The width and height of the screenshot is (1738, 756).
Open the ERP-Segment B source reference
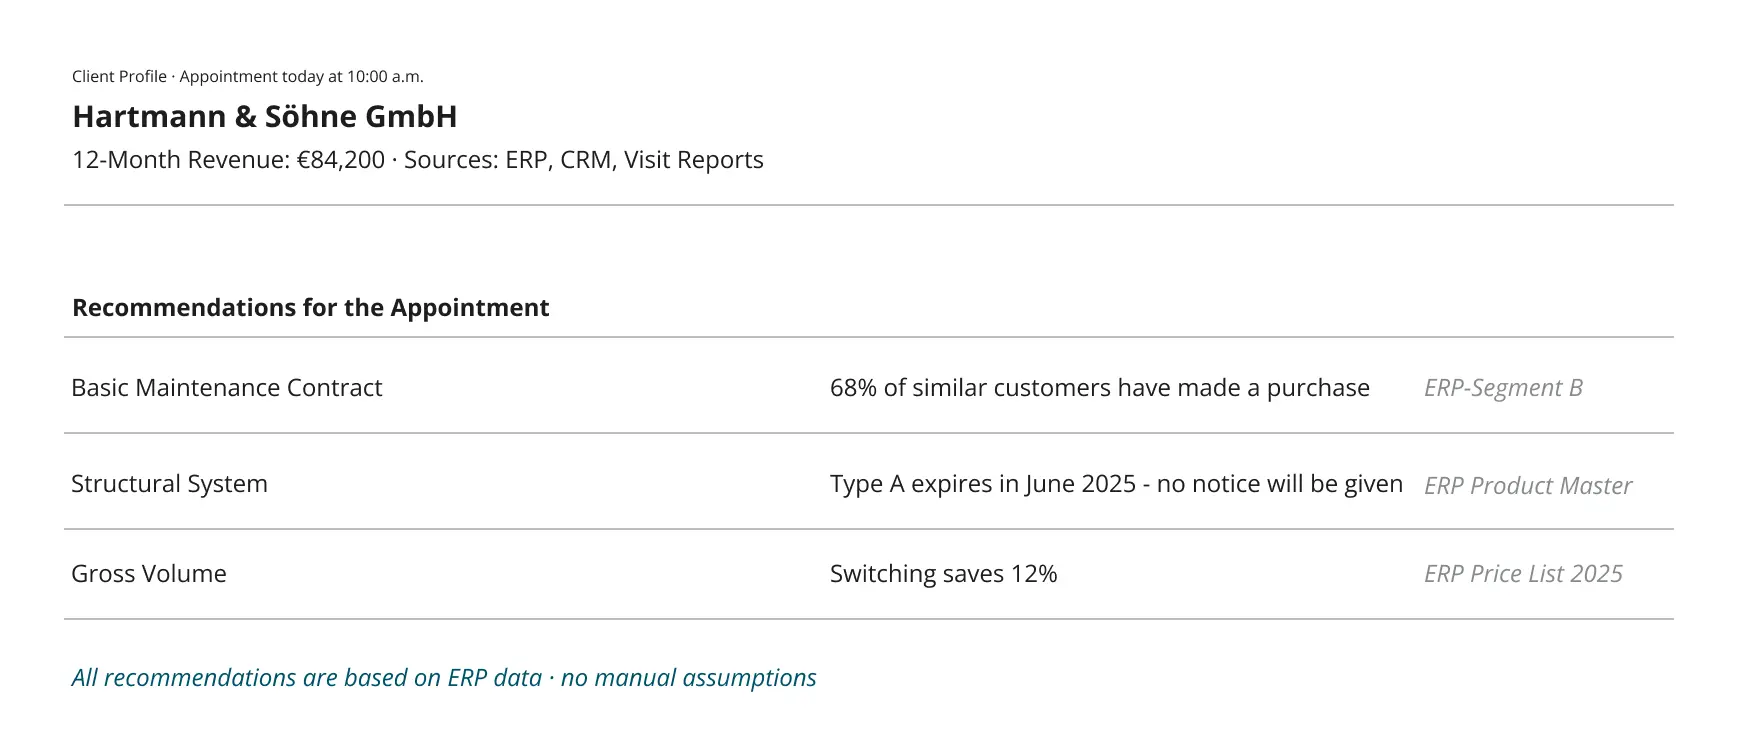click(1503, 388)
